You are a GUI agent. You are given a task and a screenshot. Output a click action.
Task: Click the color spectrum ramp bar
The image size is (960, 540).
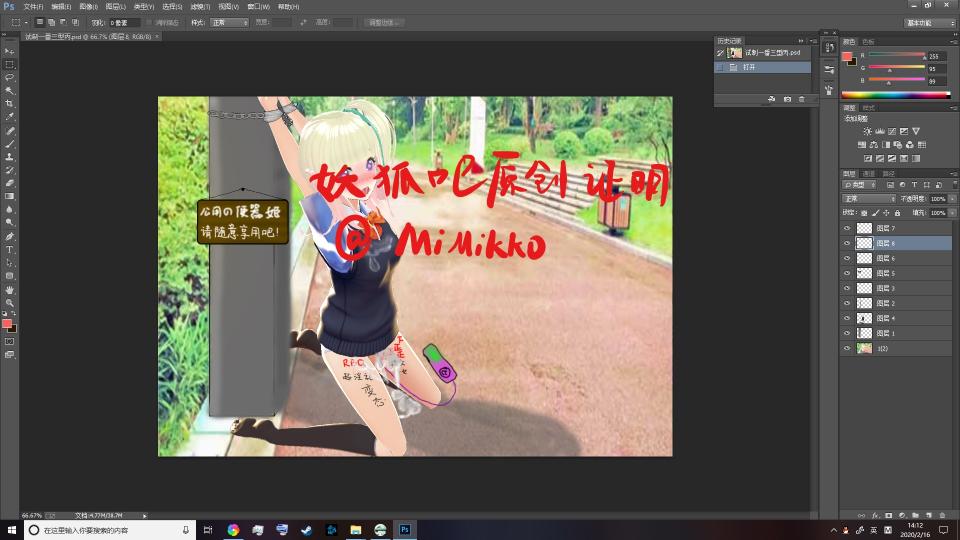click(x=896, y=95)
